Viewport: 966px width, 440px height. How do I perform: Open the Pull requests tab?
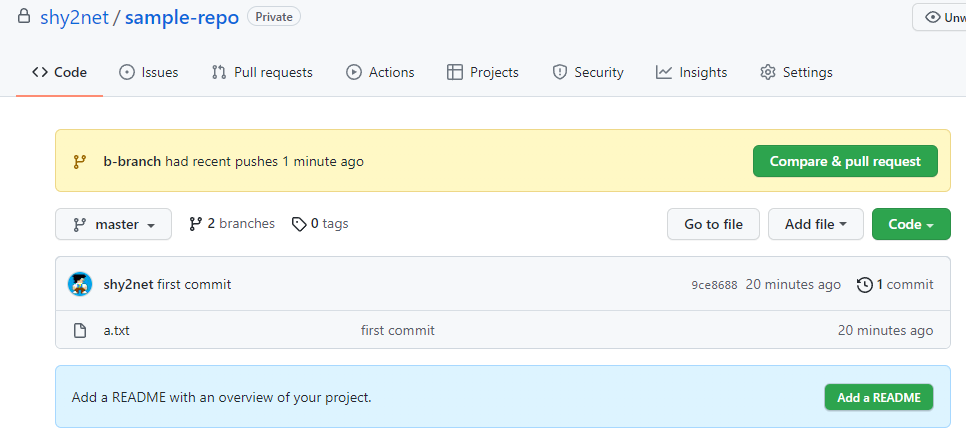[262, 73]
